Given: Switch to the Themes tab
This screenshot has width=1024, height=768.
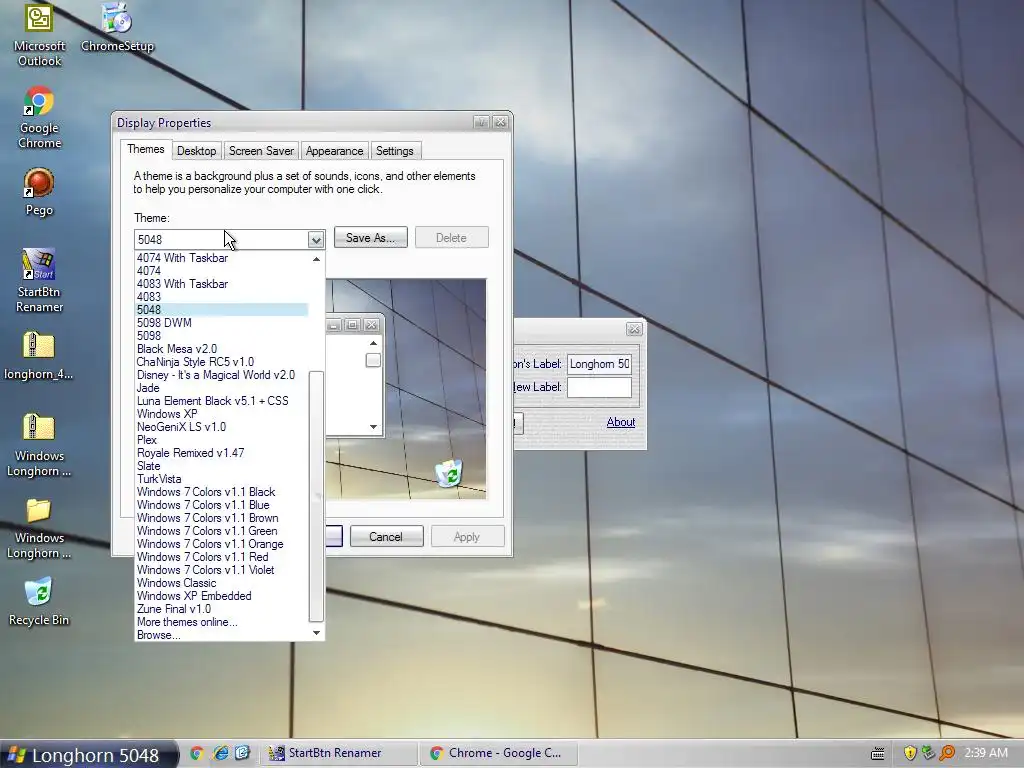Looking at the screenshot, I should click(x=146, y=150).
